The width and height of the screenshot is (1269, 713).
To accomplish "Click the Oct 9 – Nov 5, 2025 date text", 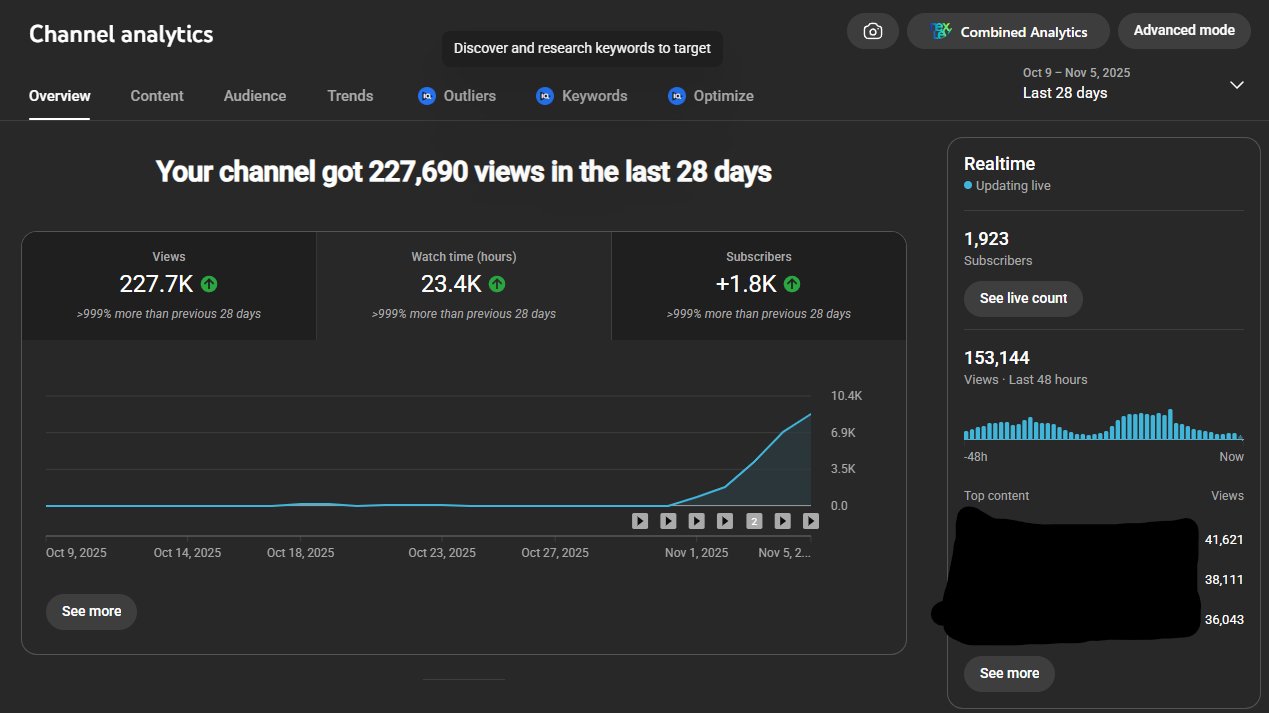I will pos(1076,73).
